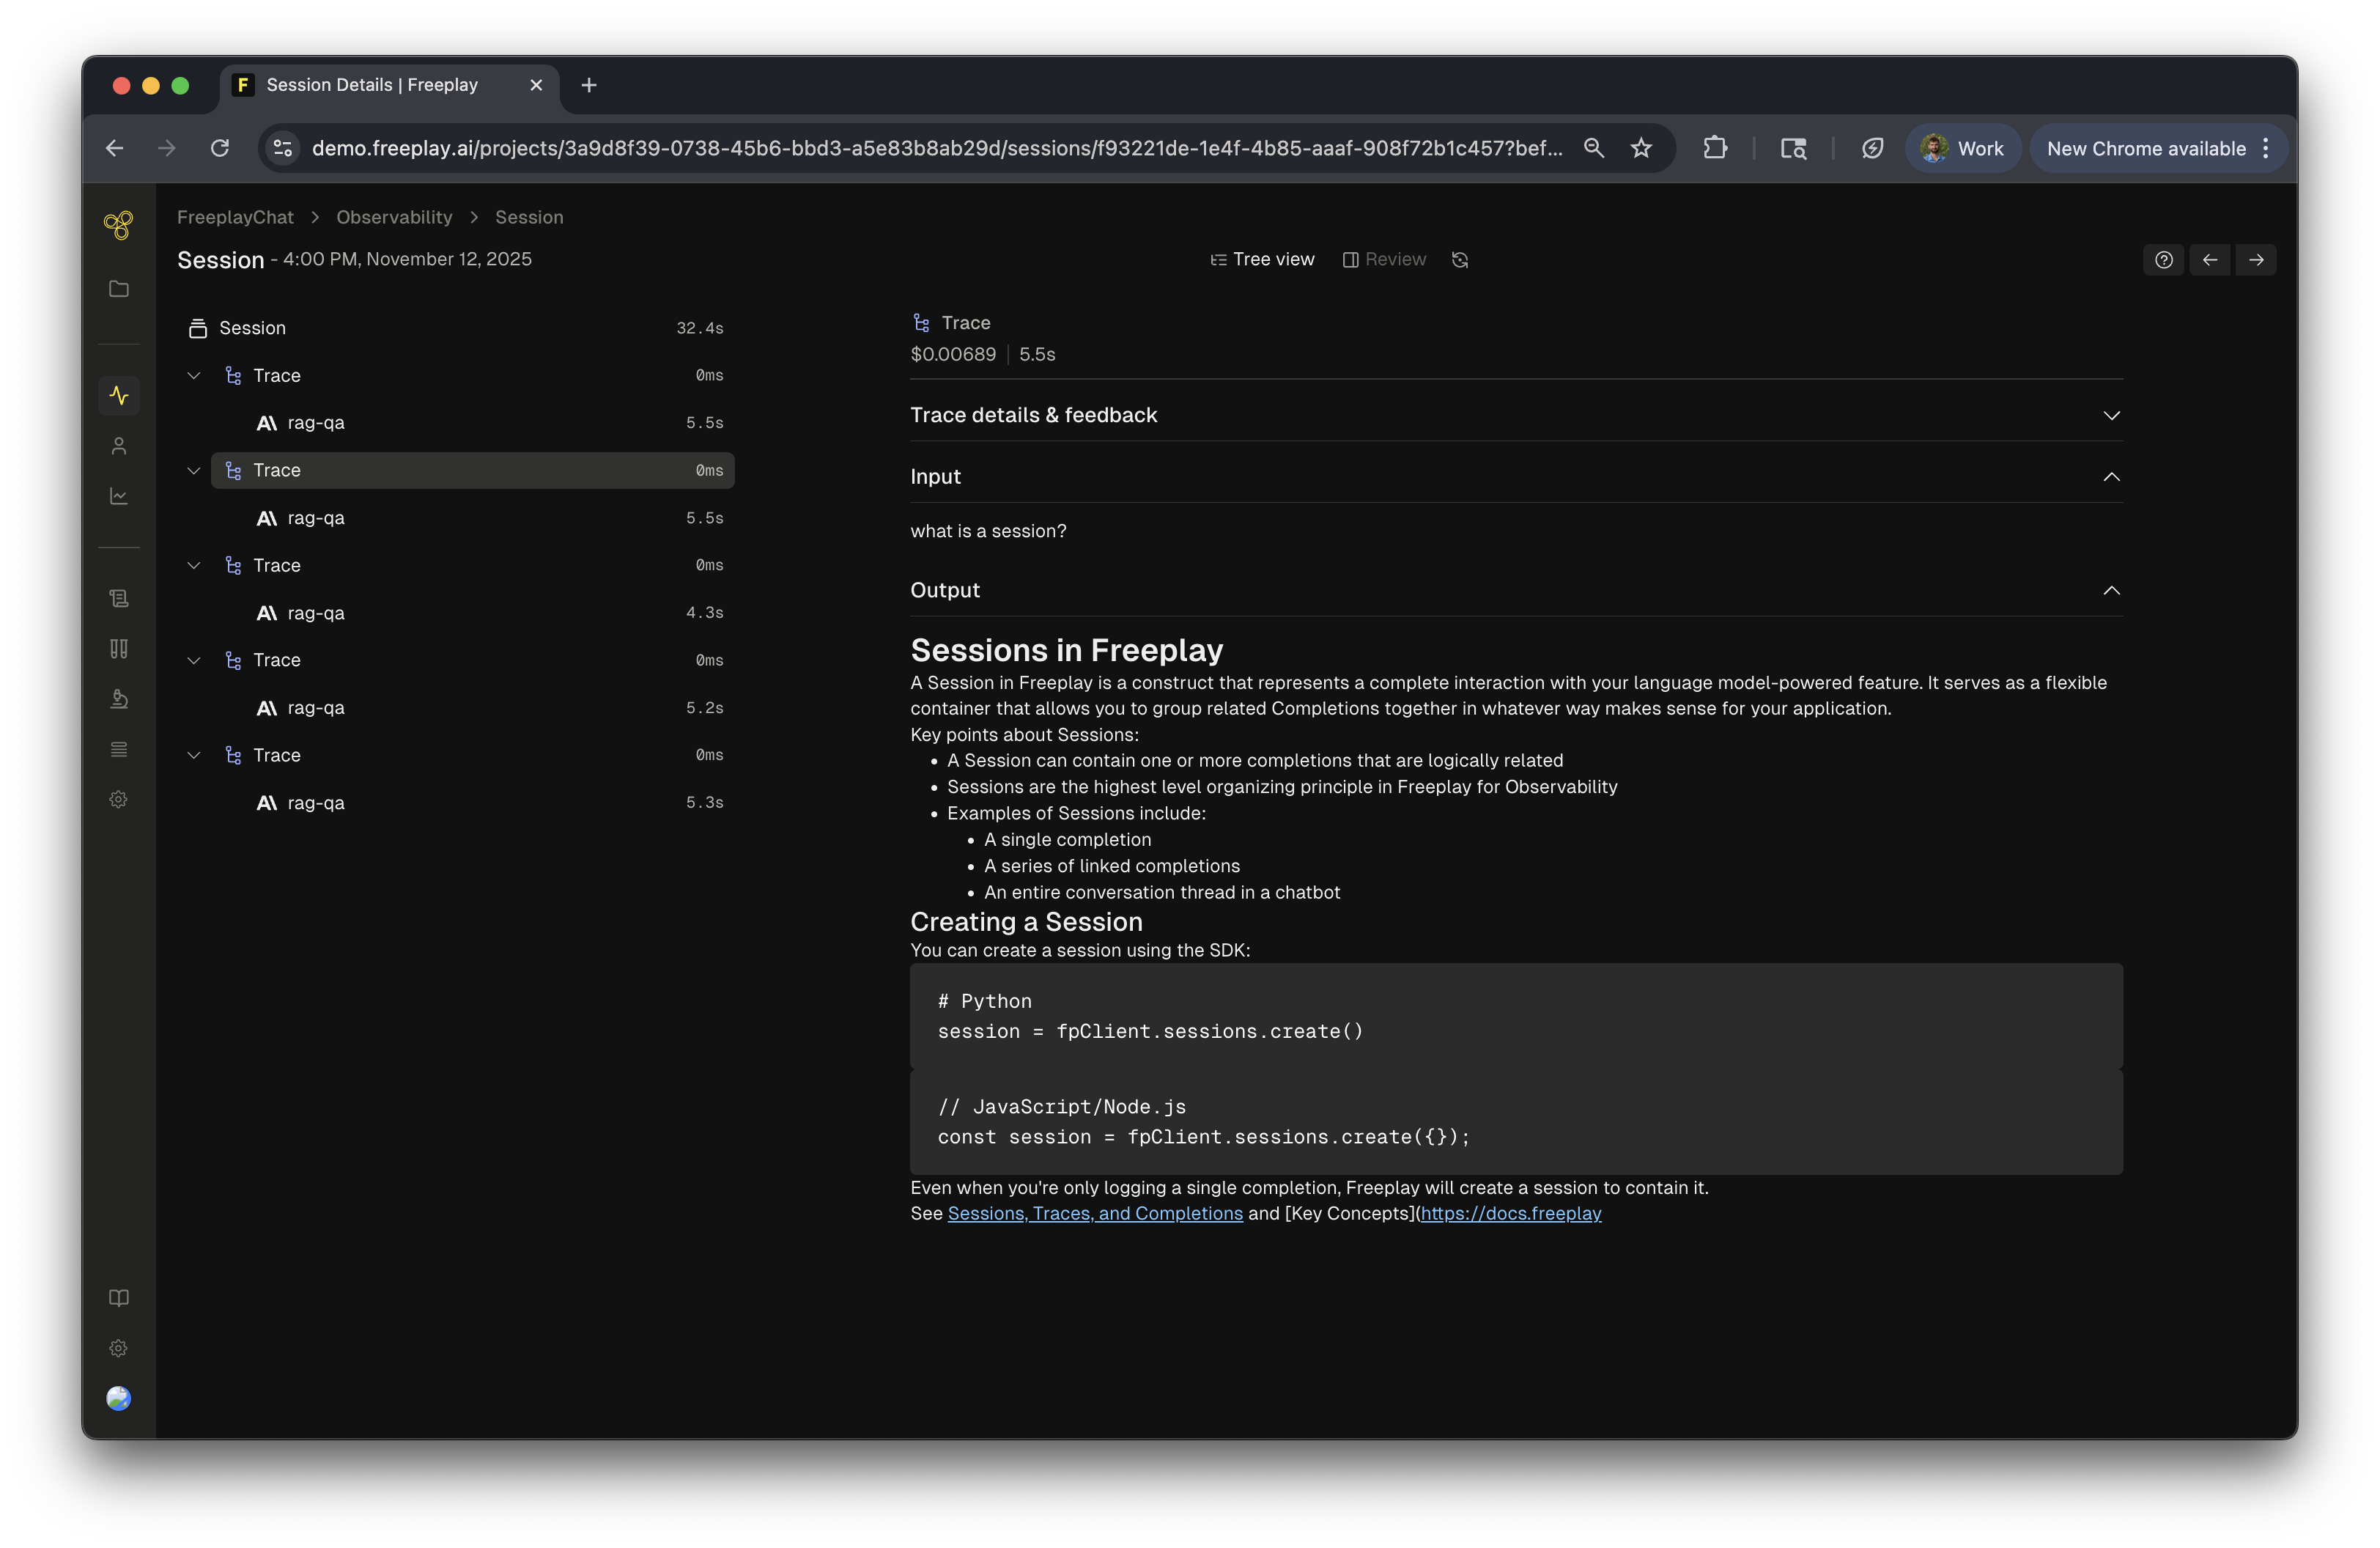Screen dimensions: 2380x1548
Task: Open Sessions, Traces, and Completions link
Action: 1095,1213
